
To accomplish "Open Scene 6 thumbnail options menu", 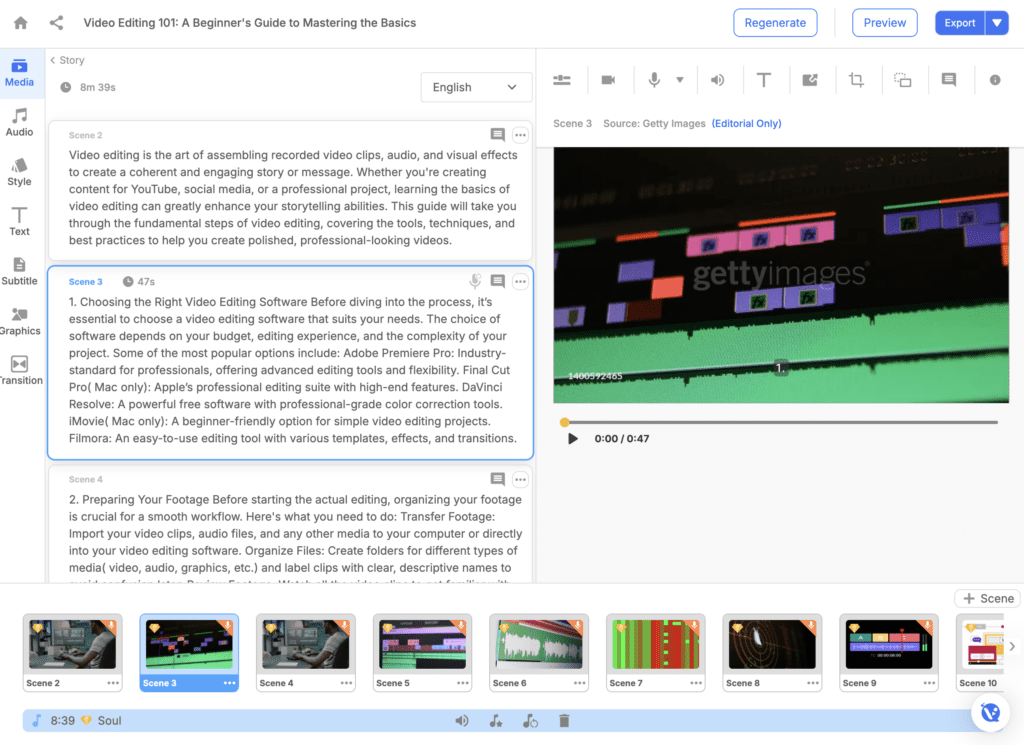I will tap(579, 683).
